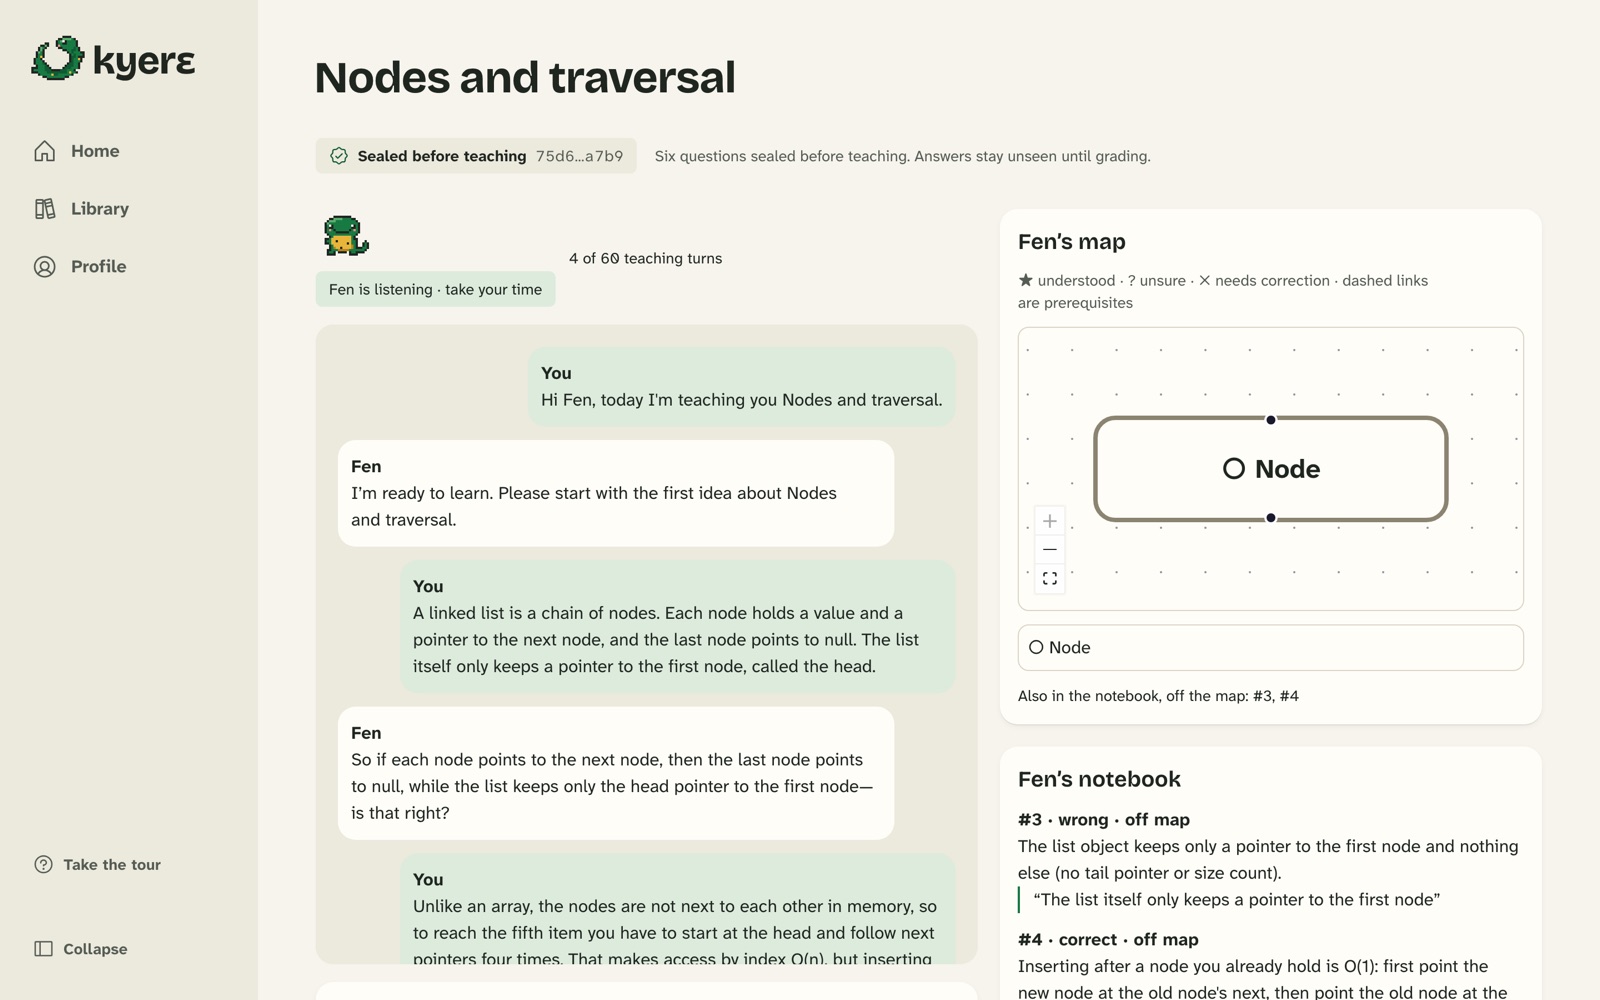Click the question-mark icon beside Take the tour

tap(43, 865)
